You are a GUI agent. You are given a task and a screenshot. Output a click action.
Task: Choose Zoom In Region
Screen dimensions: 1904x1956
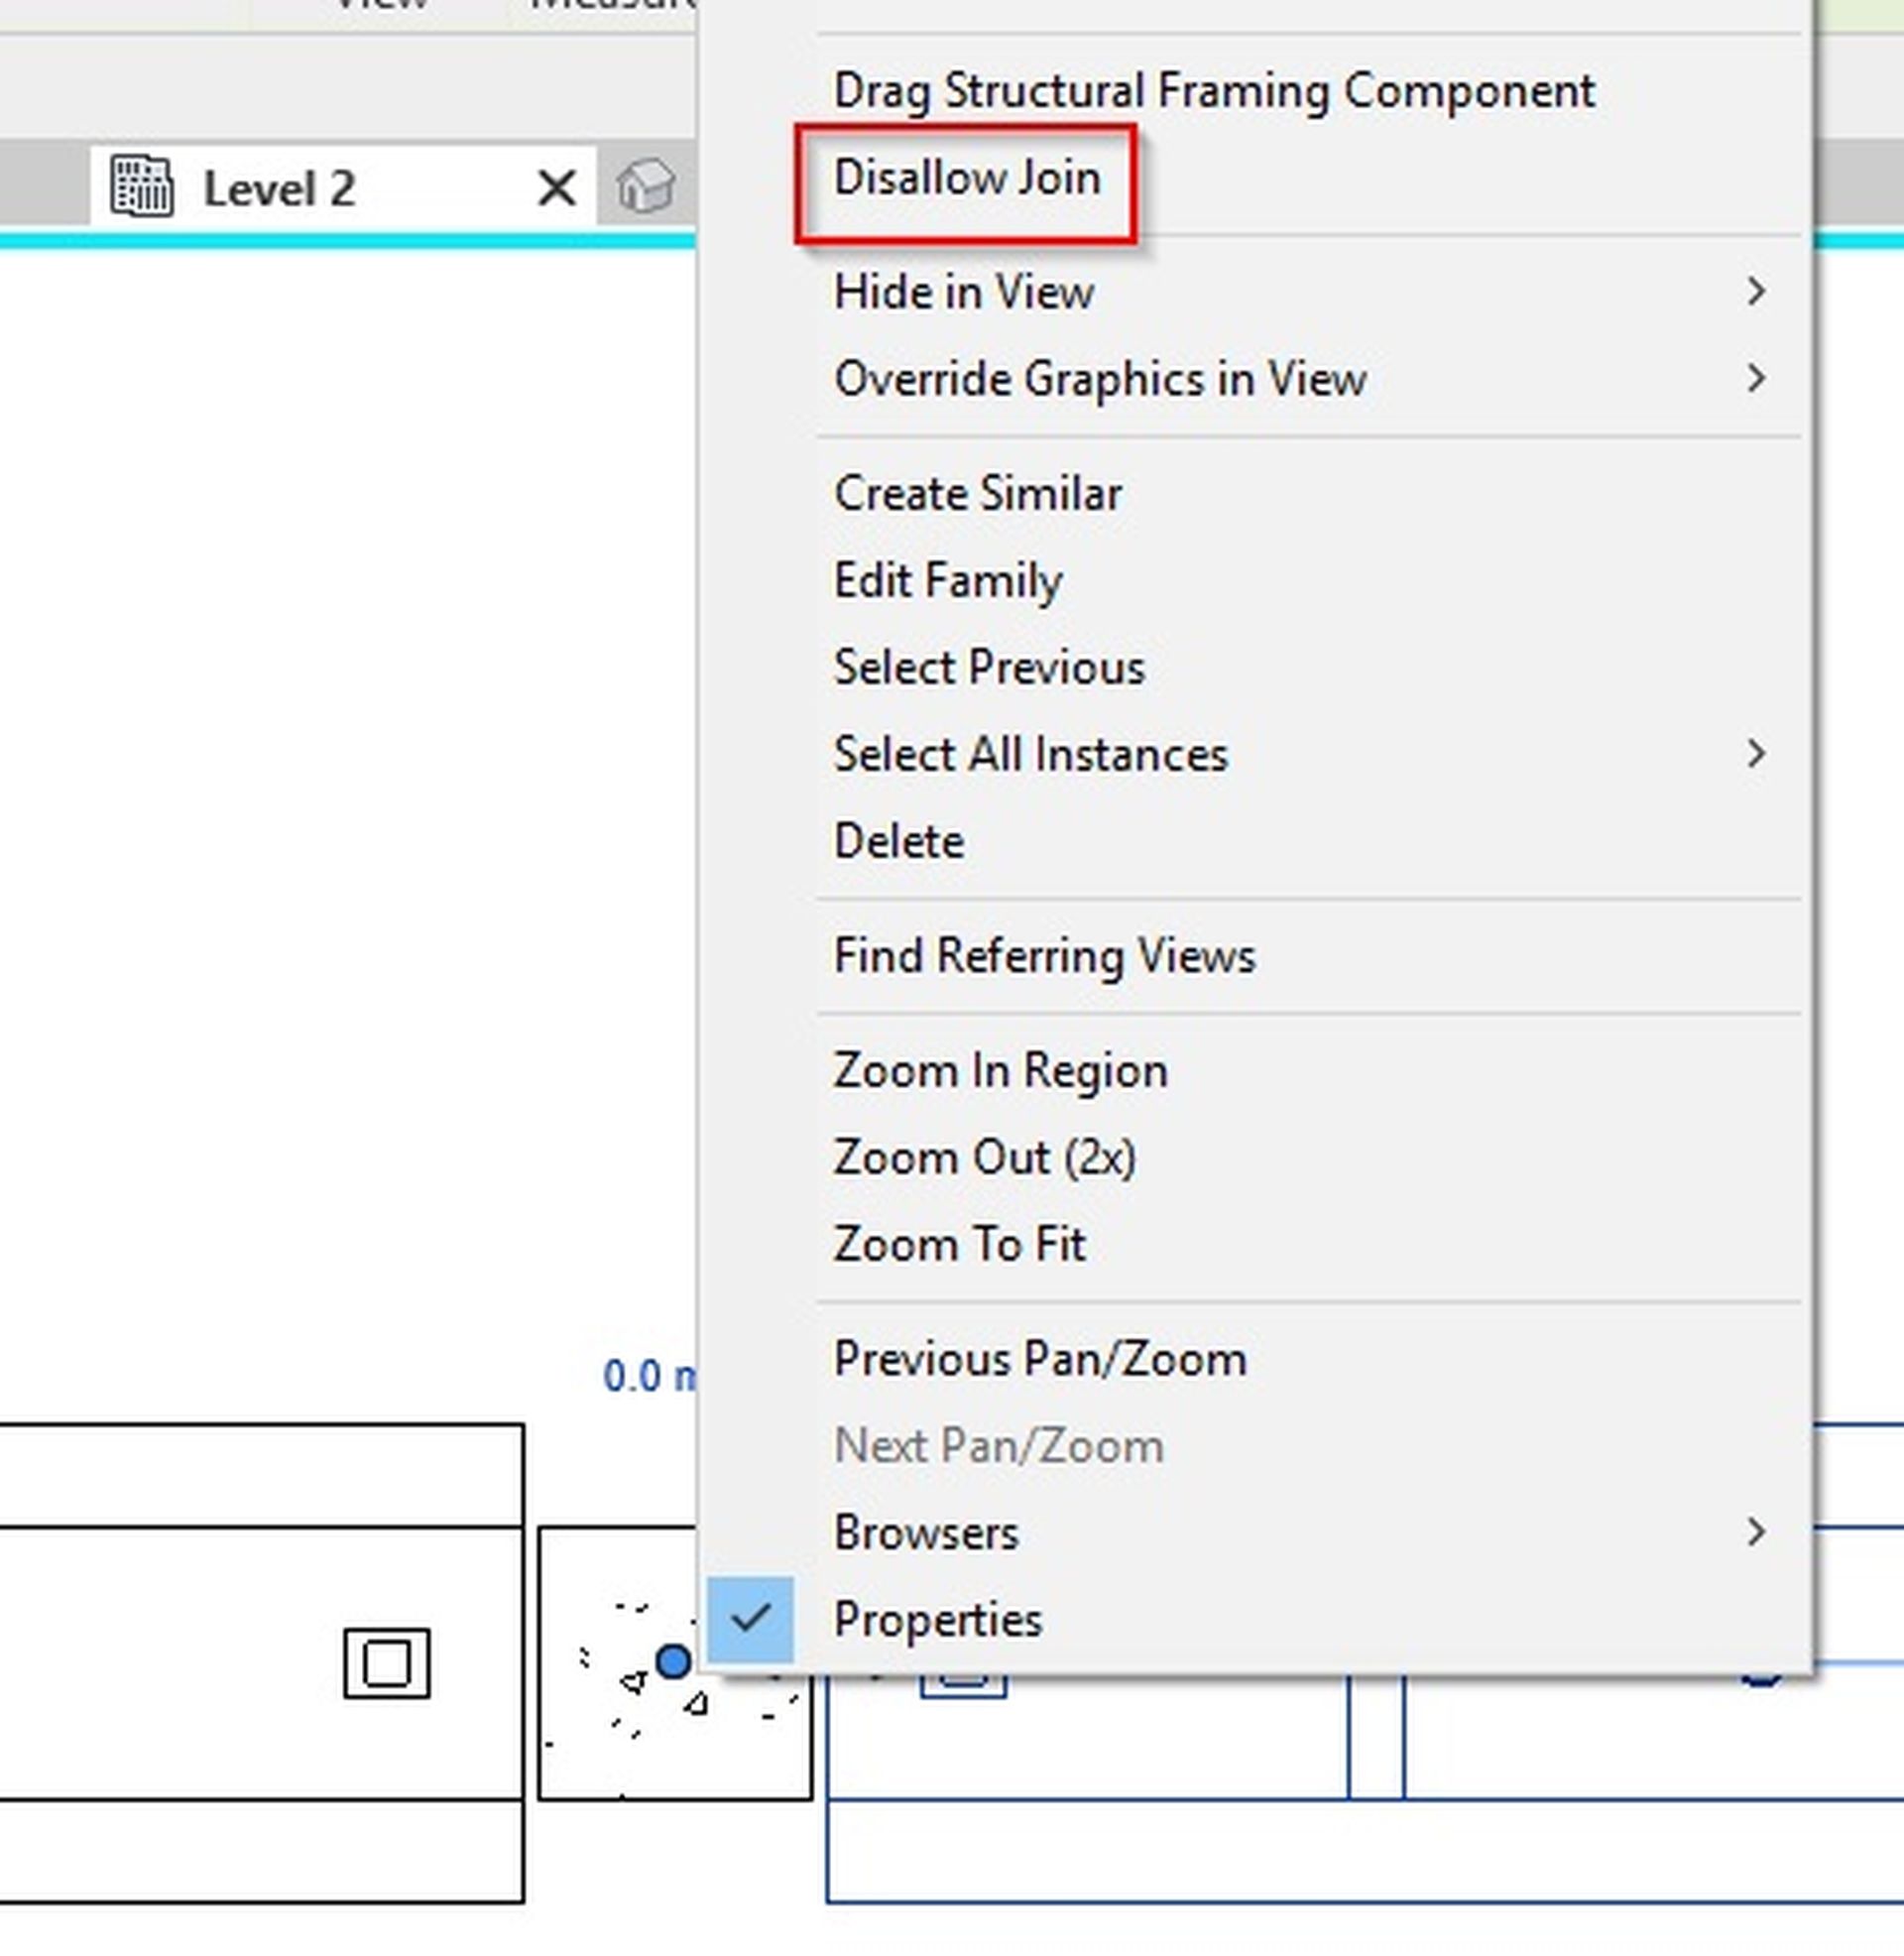click(x=1000, y=1071)
